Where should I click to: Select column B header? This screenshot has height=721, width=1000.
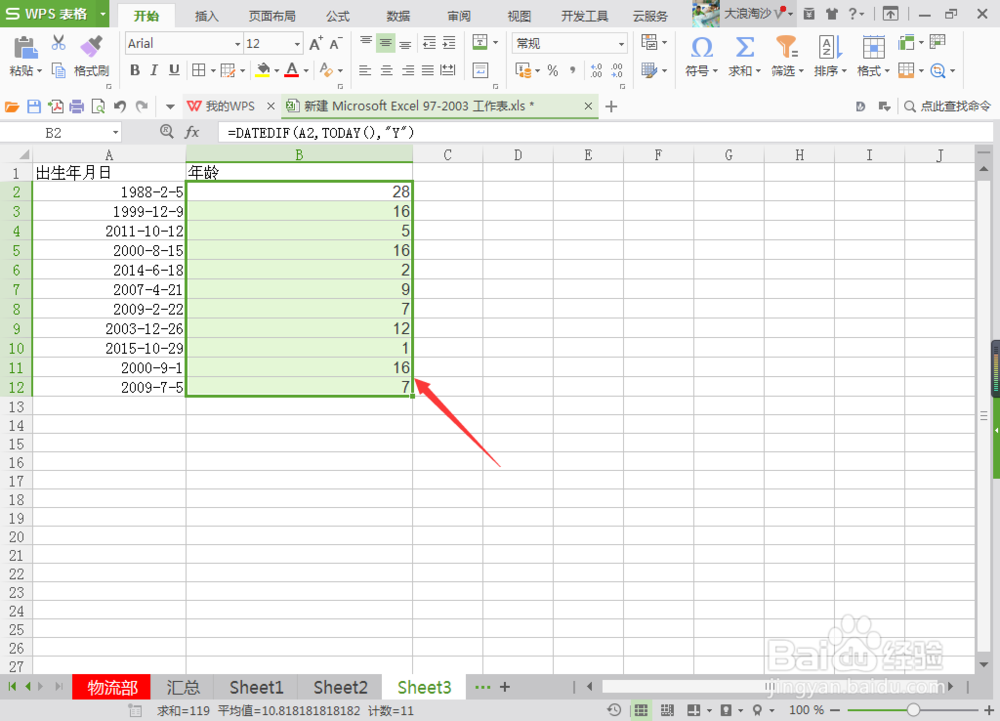[299, 155]
